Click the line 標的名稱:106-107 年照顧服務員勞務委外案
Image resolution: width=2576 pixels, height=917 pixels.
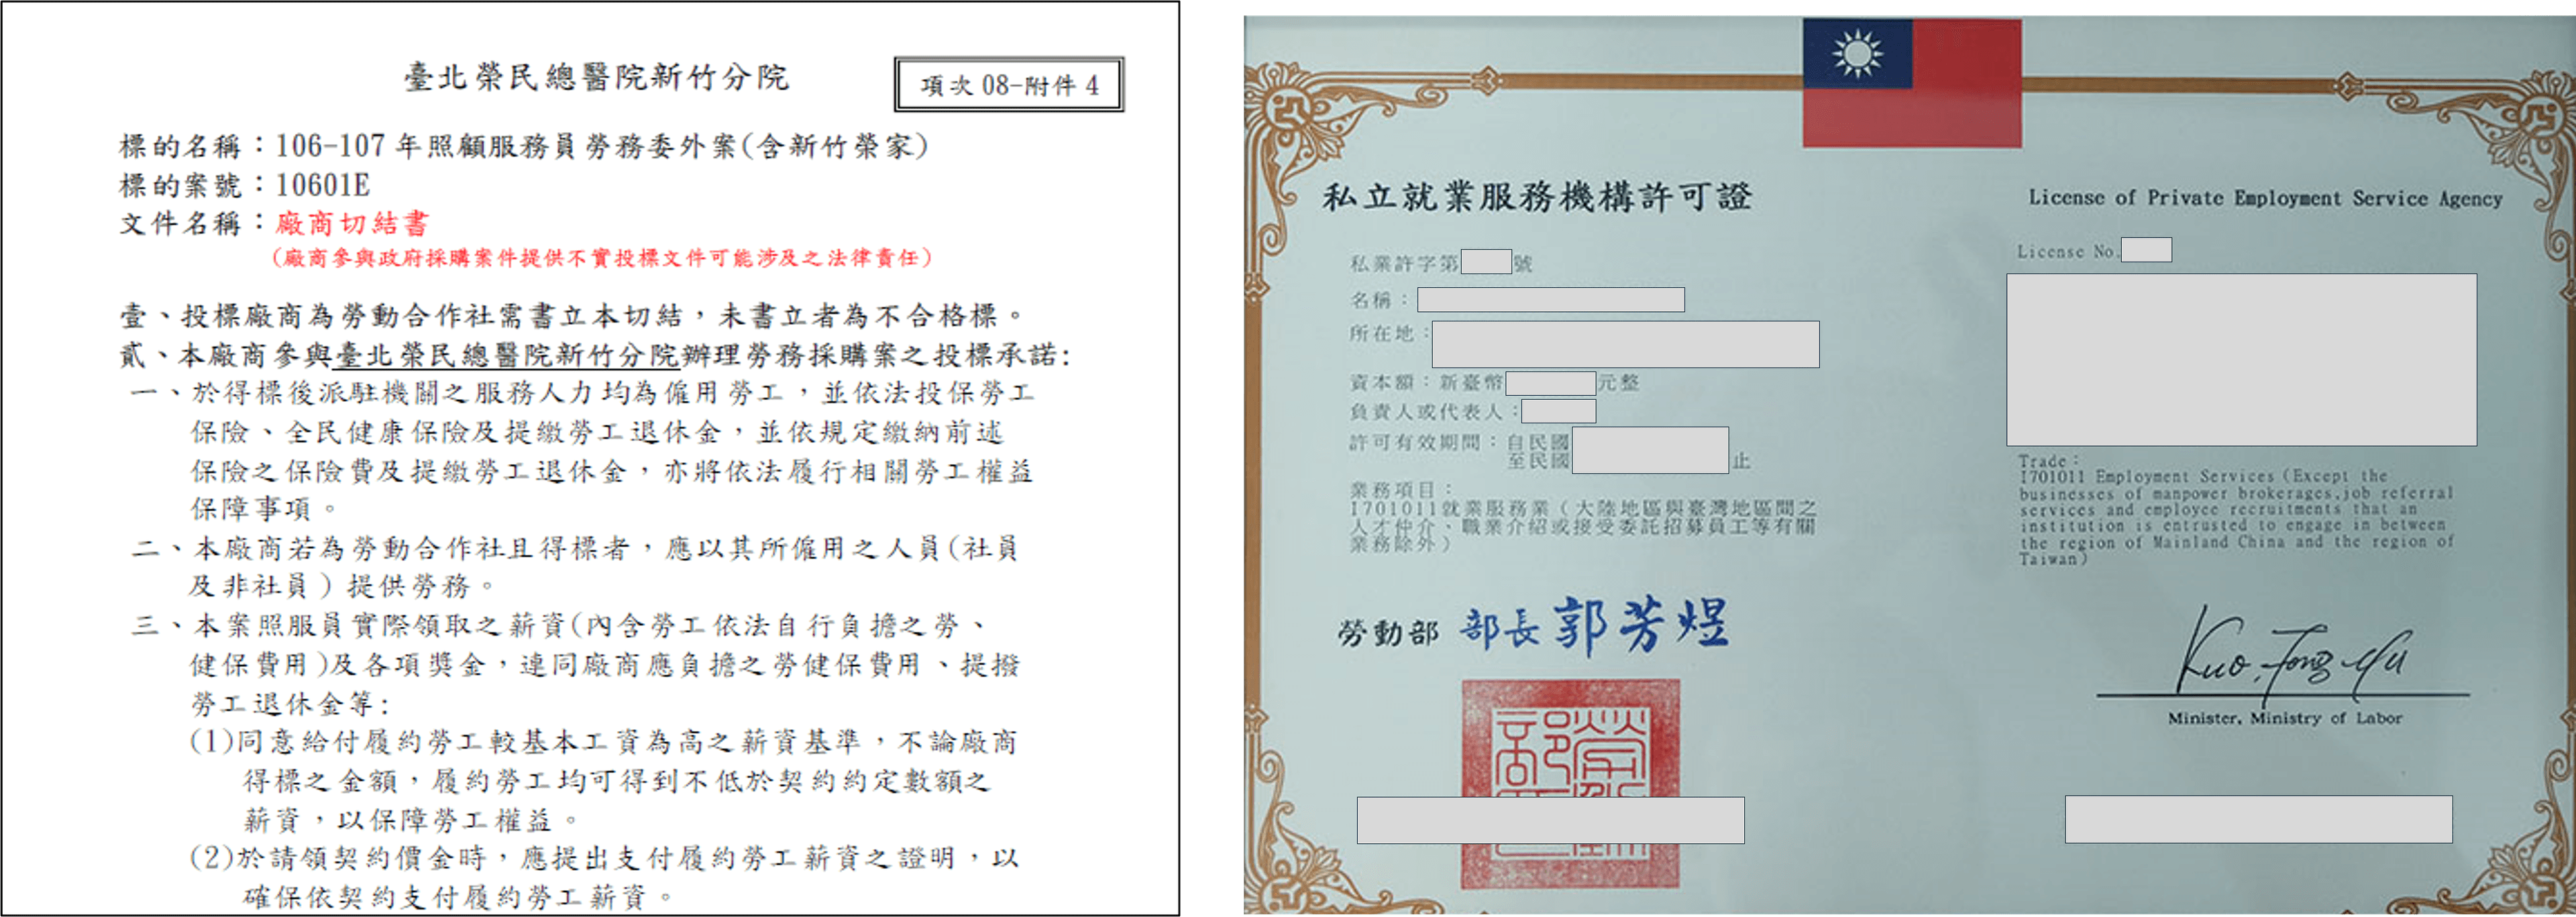click(x=524, y=146)
